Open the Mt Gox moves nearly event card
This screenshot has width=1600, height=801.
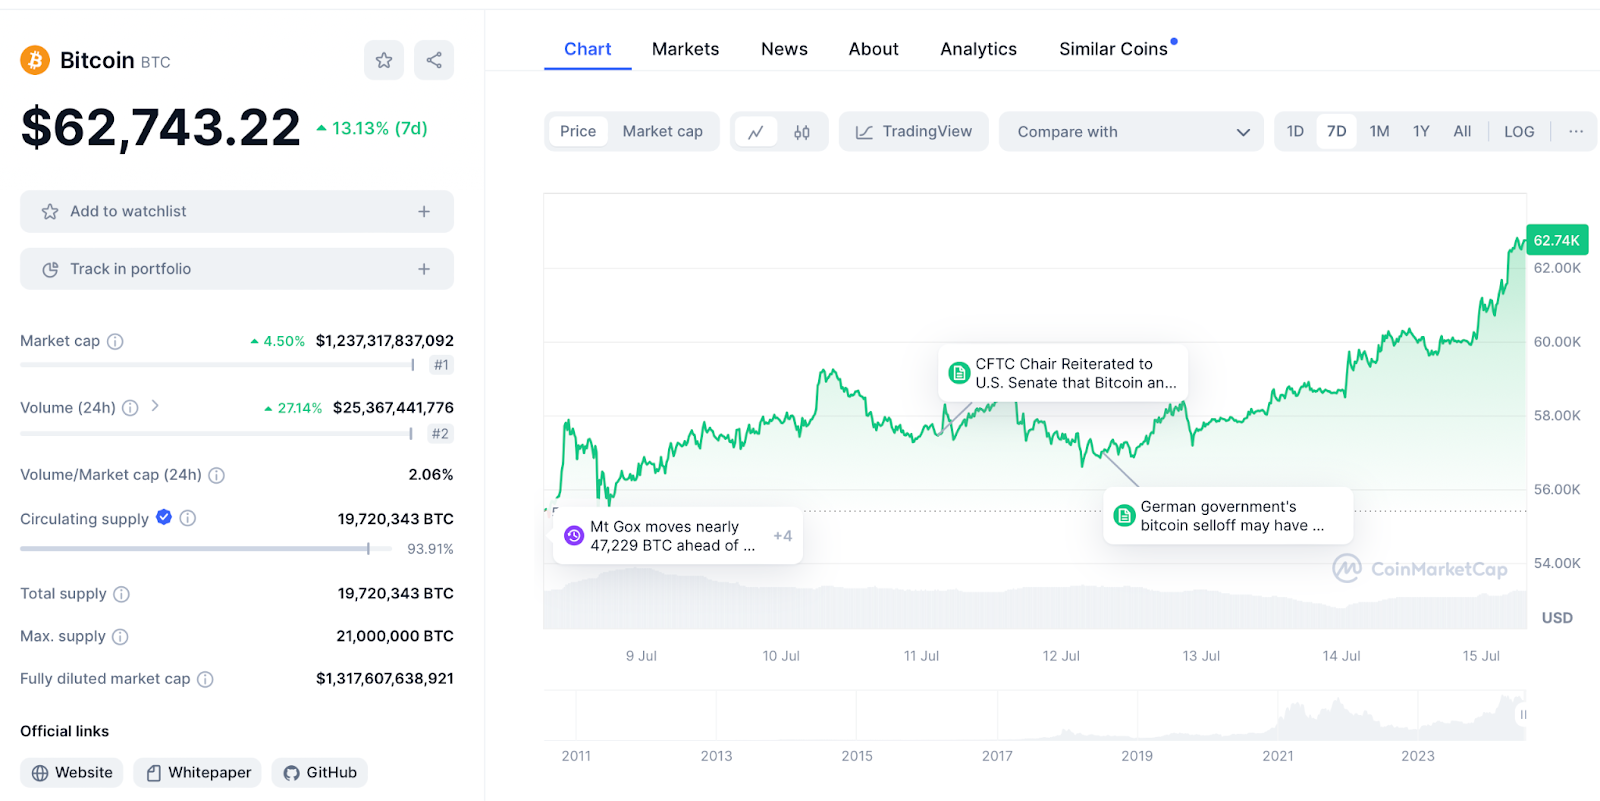coord(678,536)
